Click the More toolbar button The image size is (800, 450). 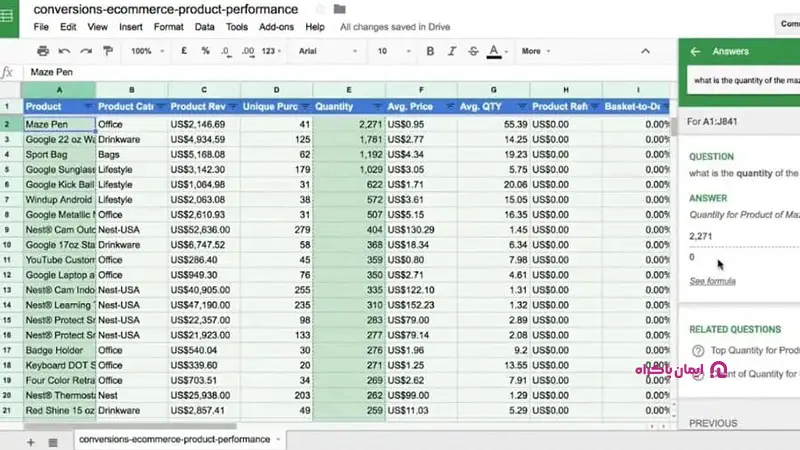click(x=535, y=51)
